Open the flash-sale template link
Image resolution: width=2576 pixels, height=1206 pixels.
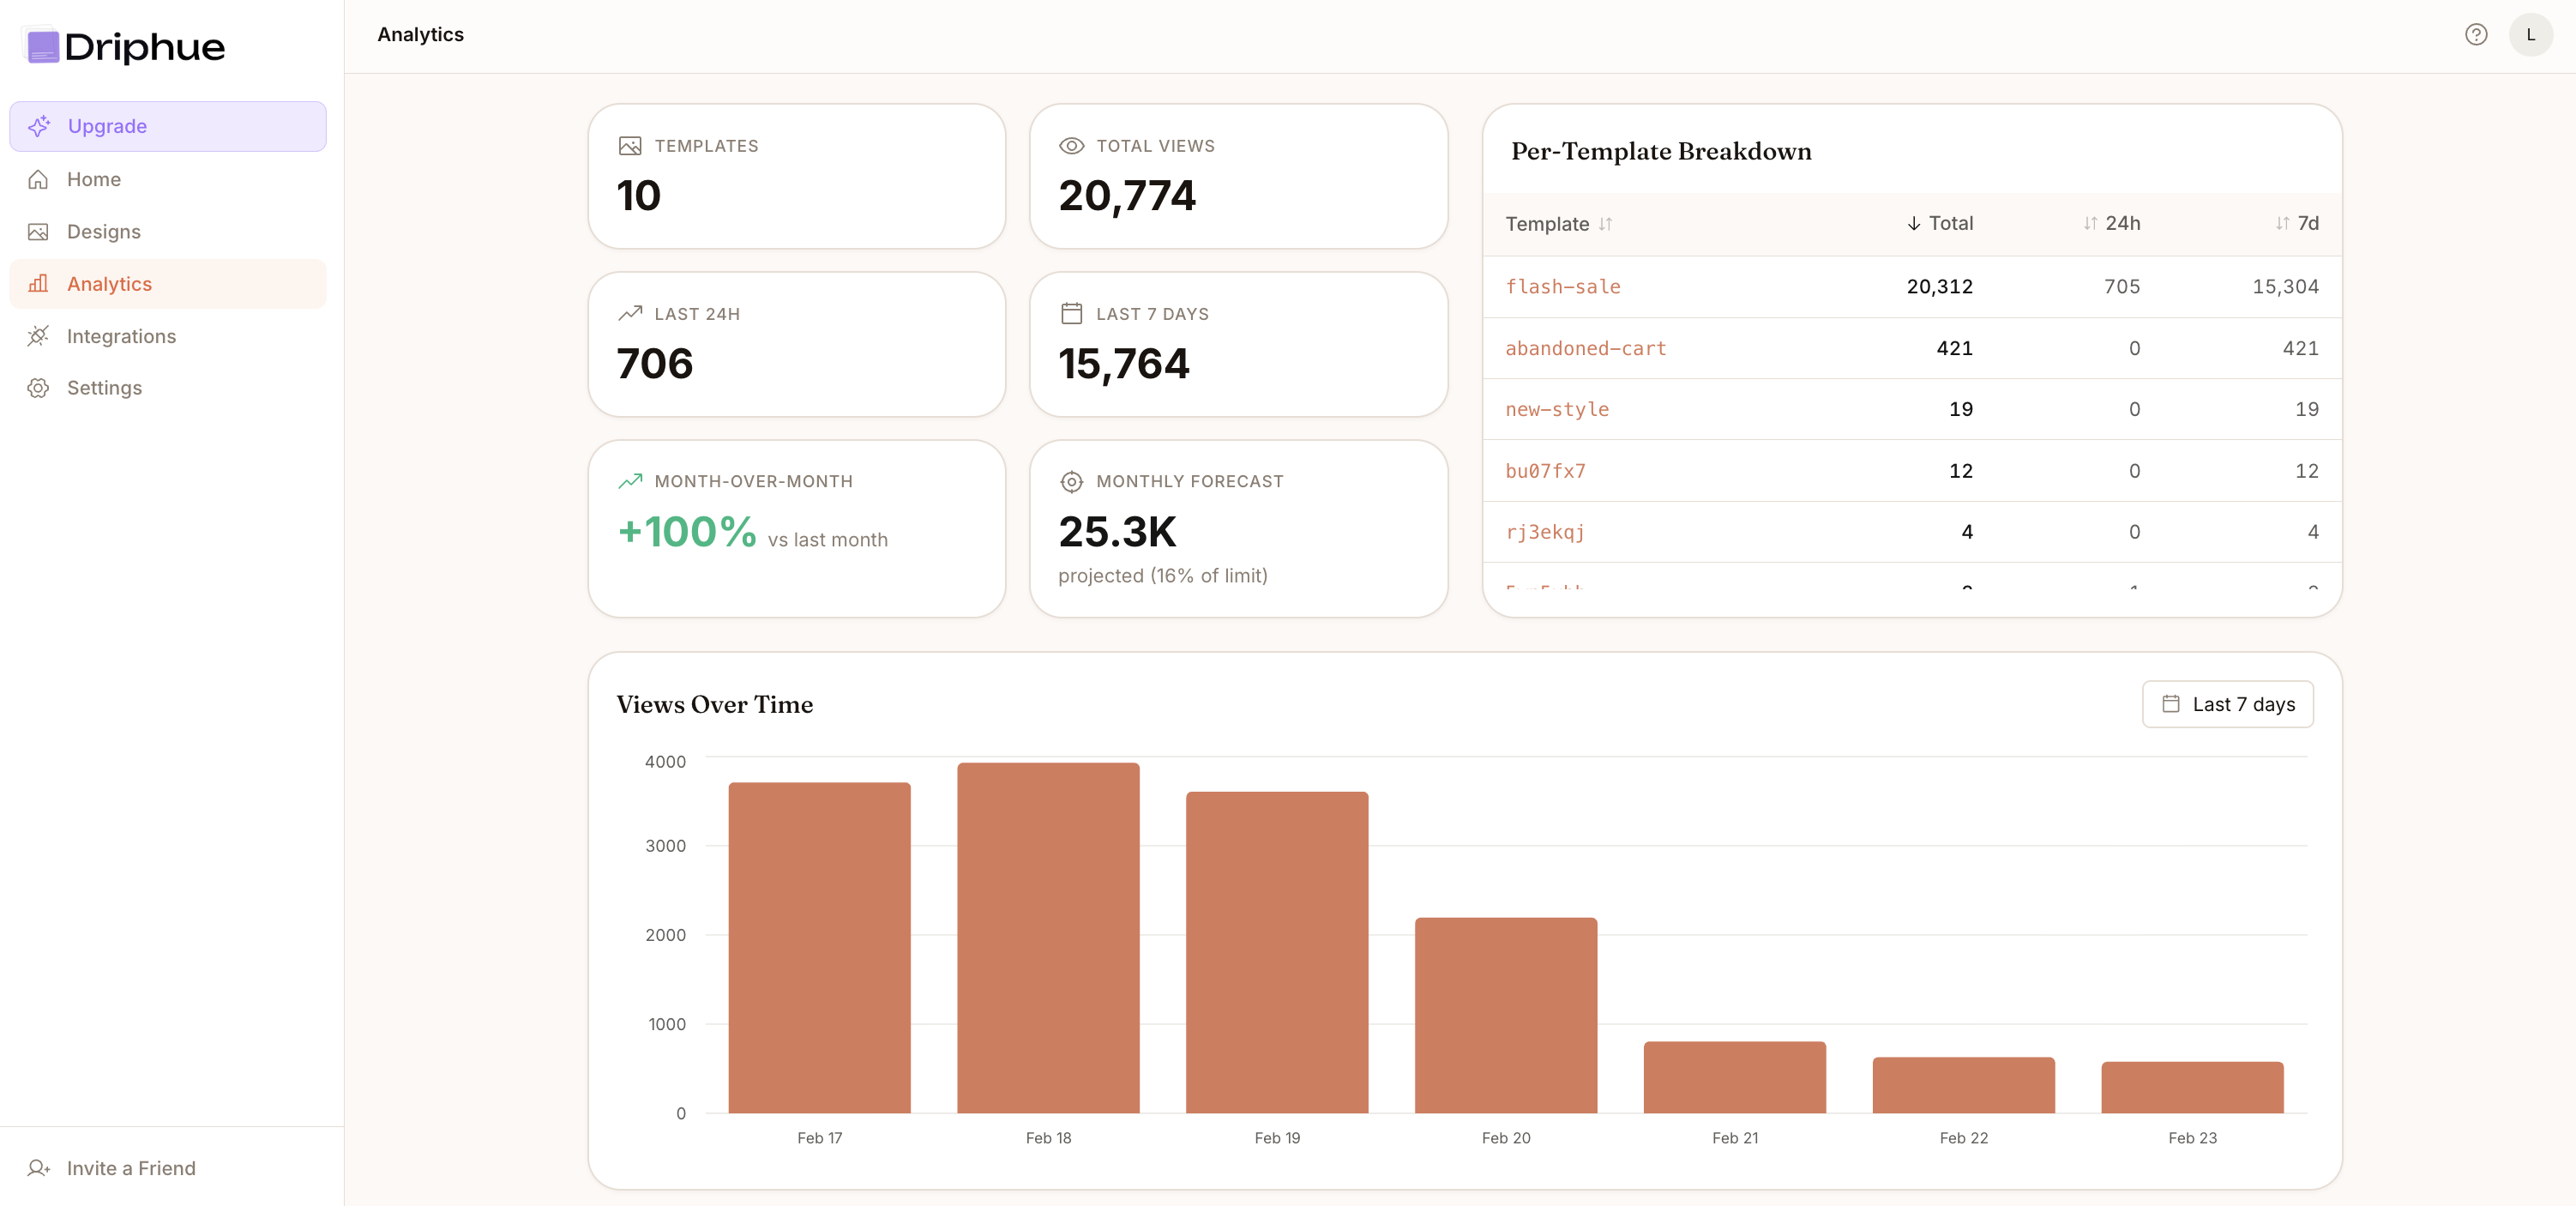pyautogui.click(x=1562, y=287)
